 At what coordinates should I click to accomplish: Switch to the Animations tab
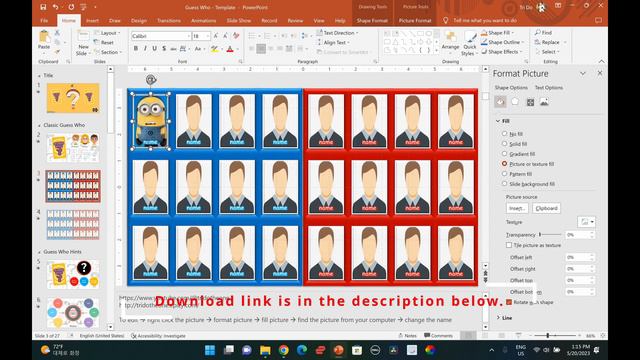(x=204, y=20)
